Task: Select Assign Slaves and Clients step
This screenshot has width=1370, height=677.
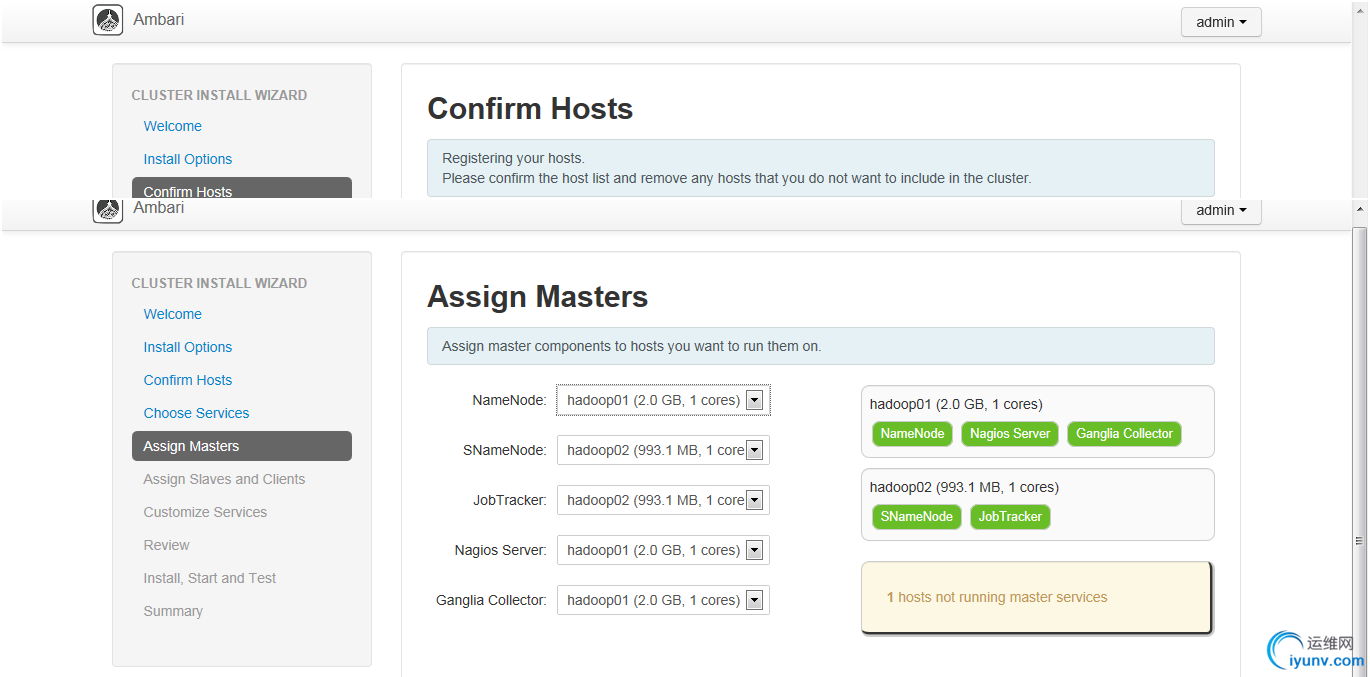Action: coord(224,479)
